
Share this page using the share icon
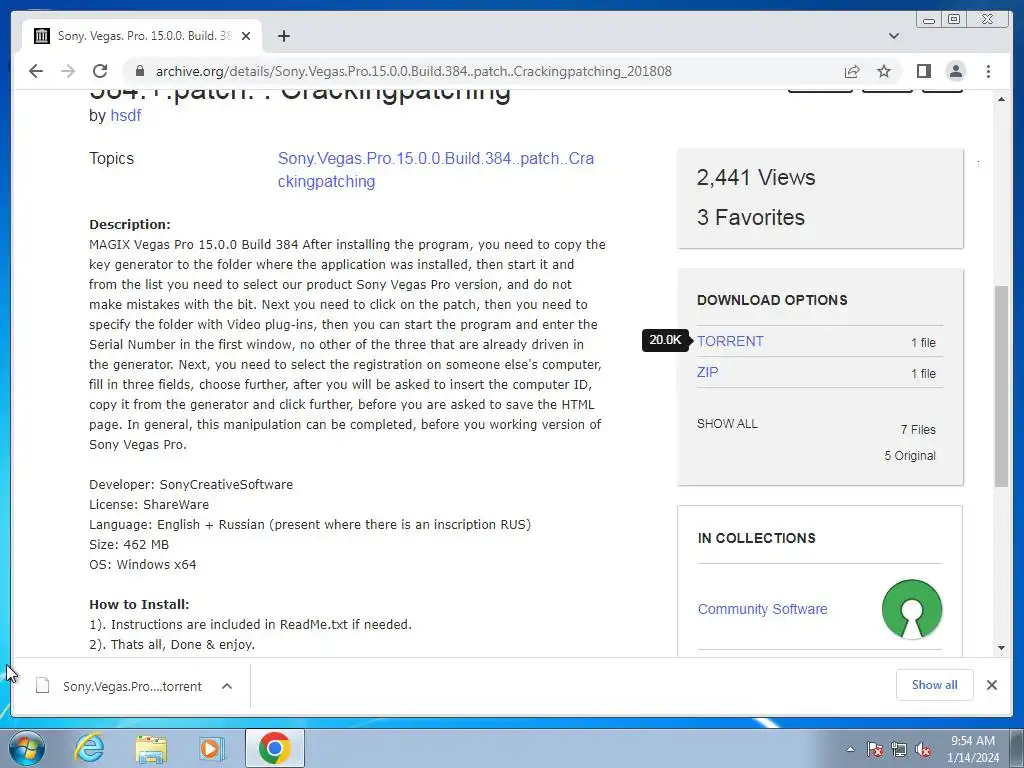pos(852,71)
